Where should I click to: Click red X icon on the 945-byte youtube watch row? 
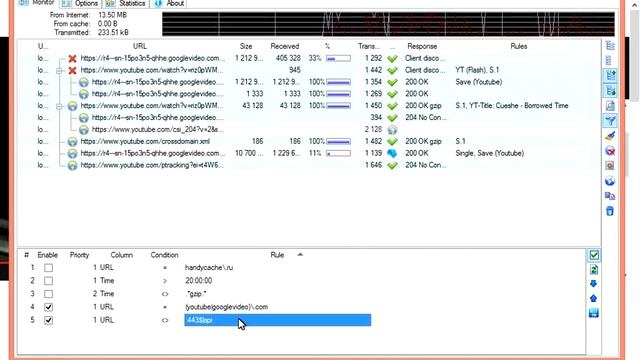pos(72,70)
